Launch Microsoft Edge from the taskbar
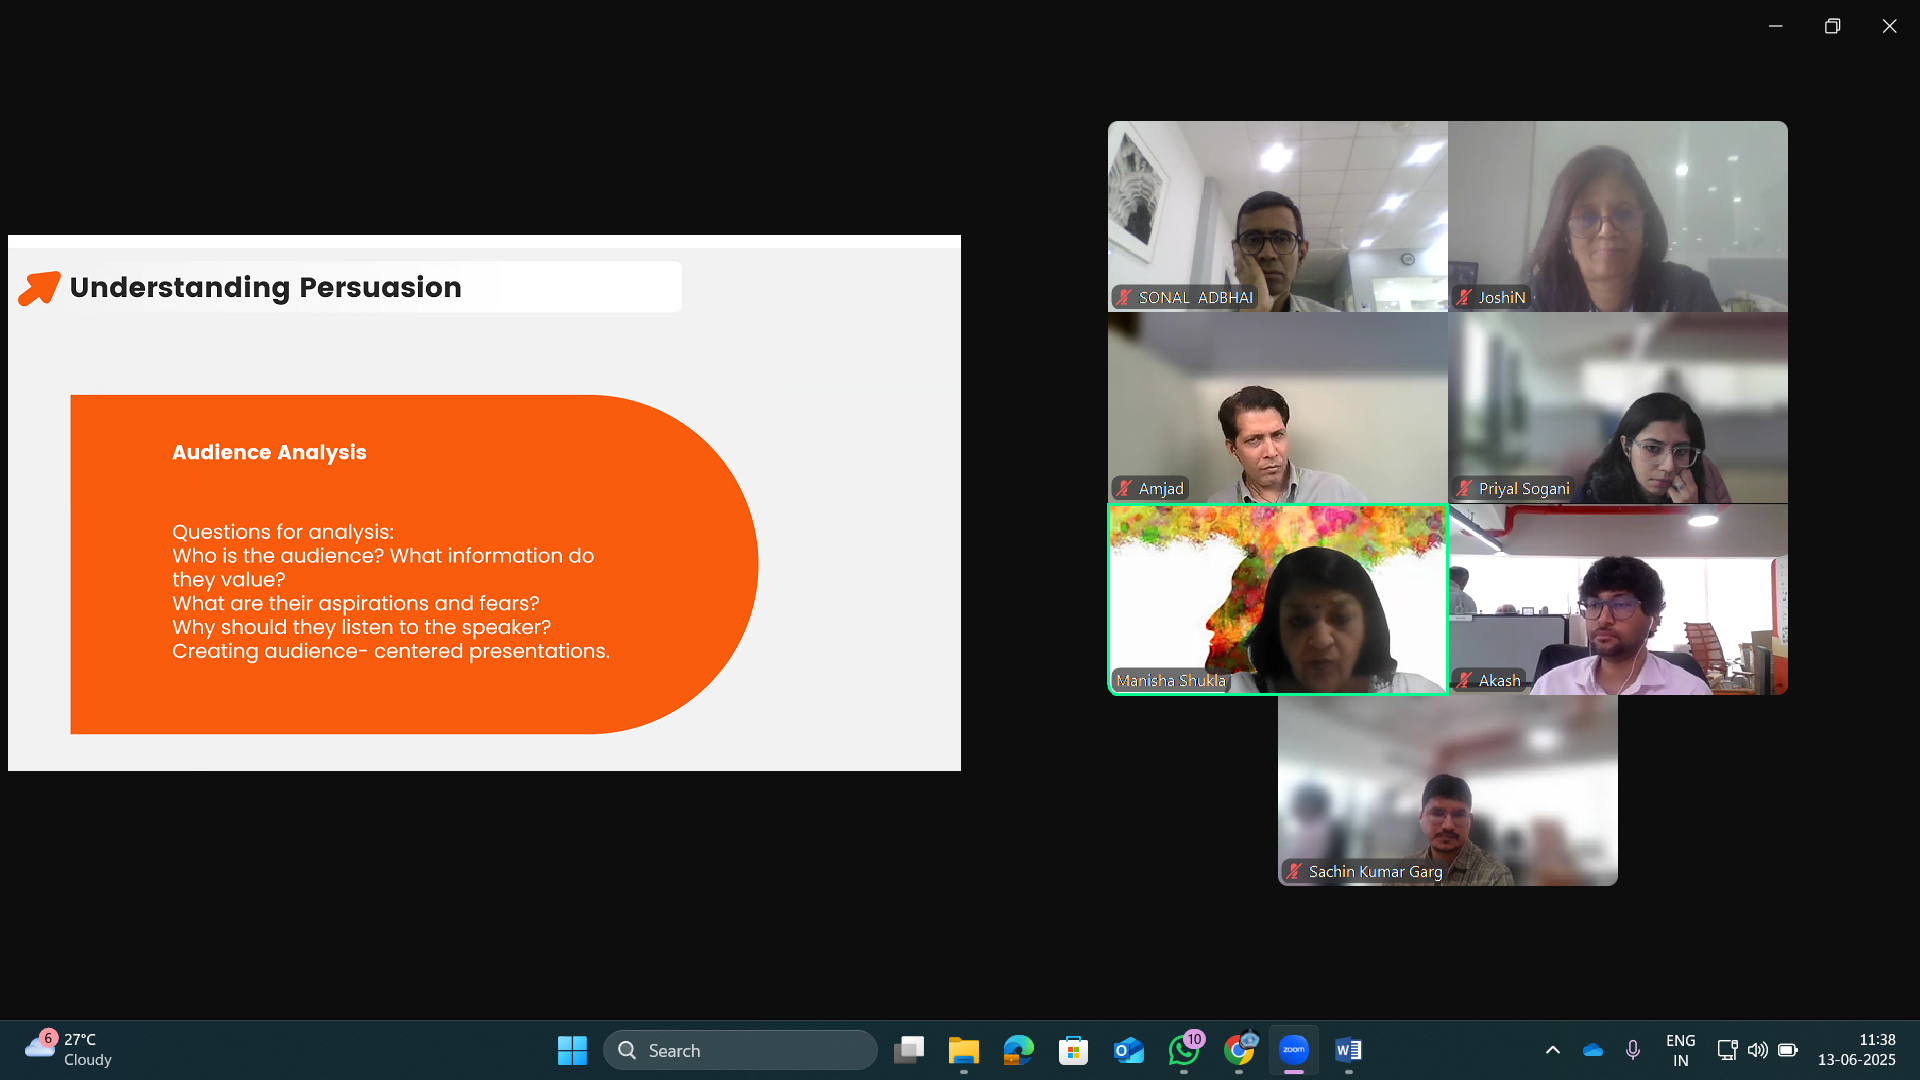The height and width of the screenshot is (1080, 1920). [1019, 1050]
